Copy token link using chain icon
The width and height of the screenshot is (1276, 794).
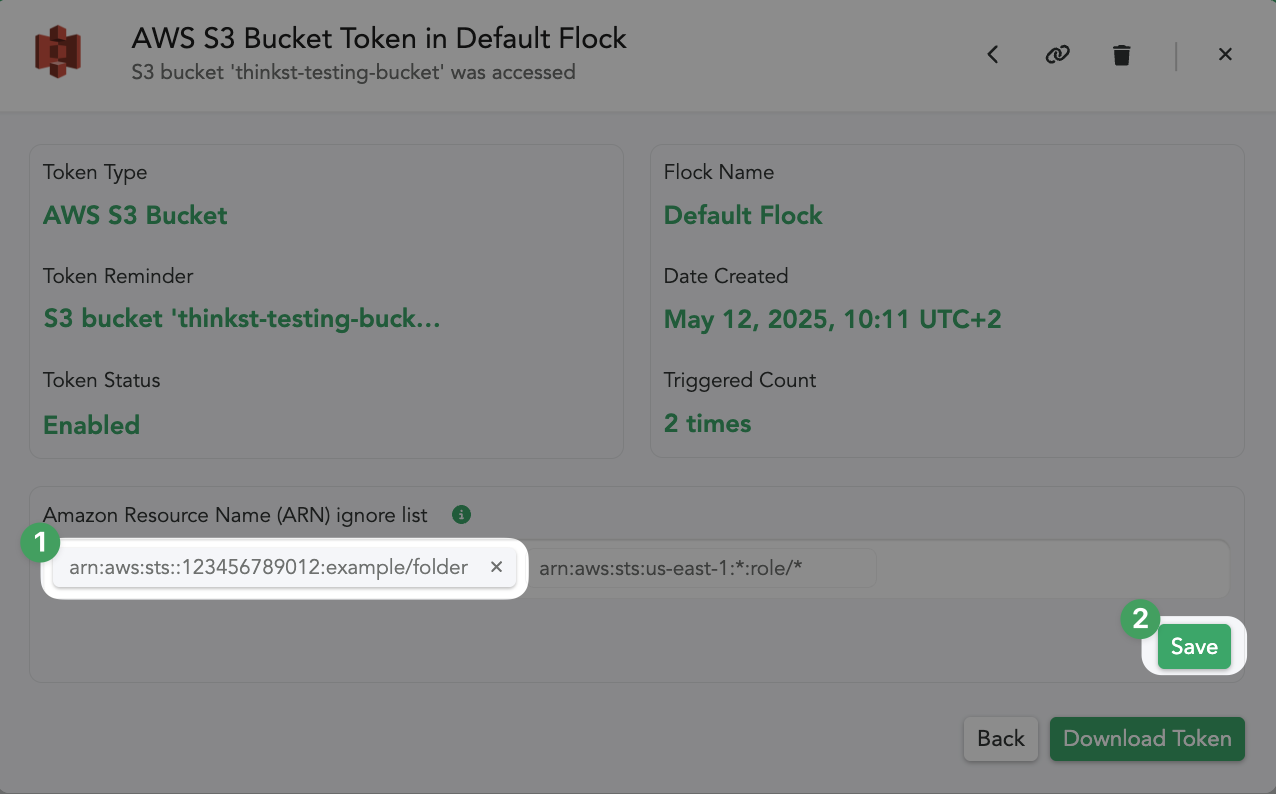pyautogui.click(x=1057, y=55)
